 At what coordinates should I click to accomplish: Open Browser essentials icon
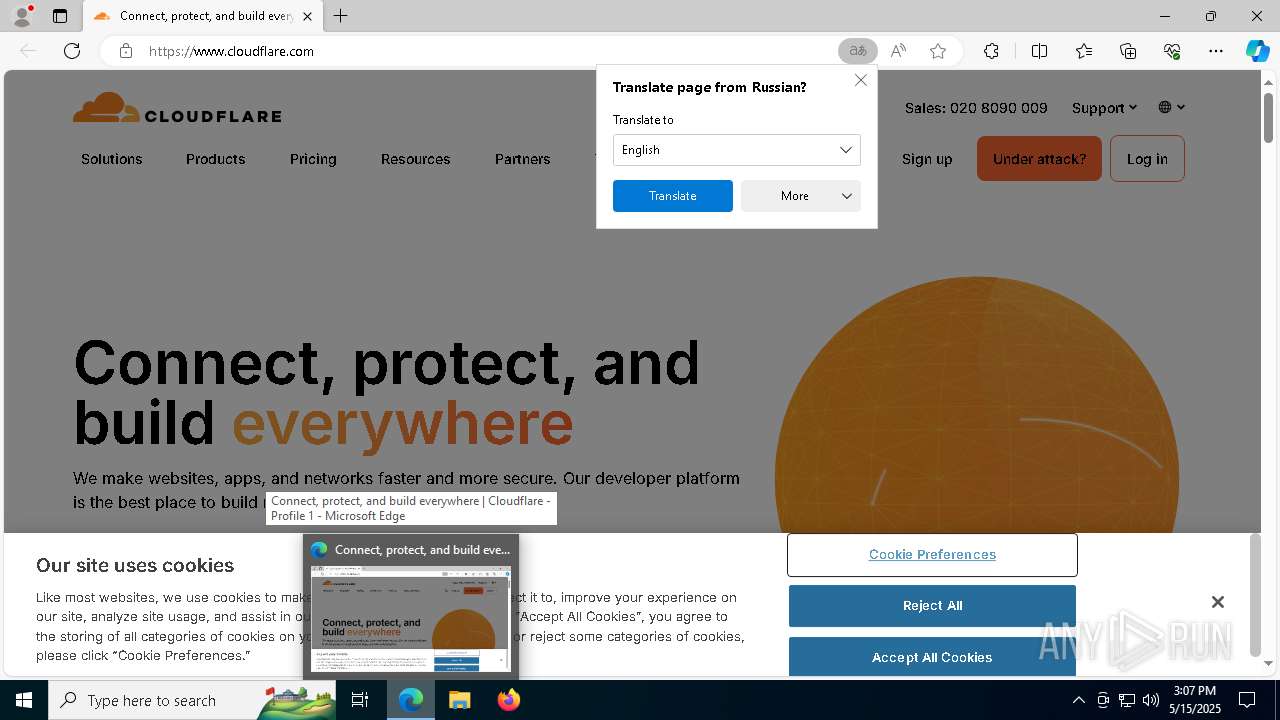pos(1172,51)
